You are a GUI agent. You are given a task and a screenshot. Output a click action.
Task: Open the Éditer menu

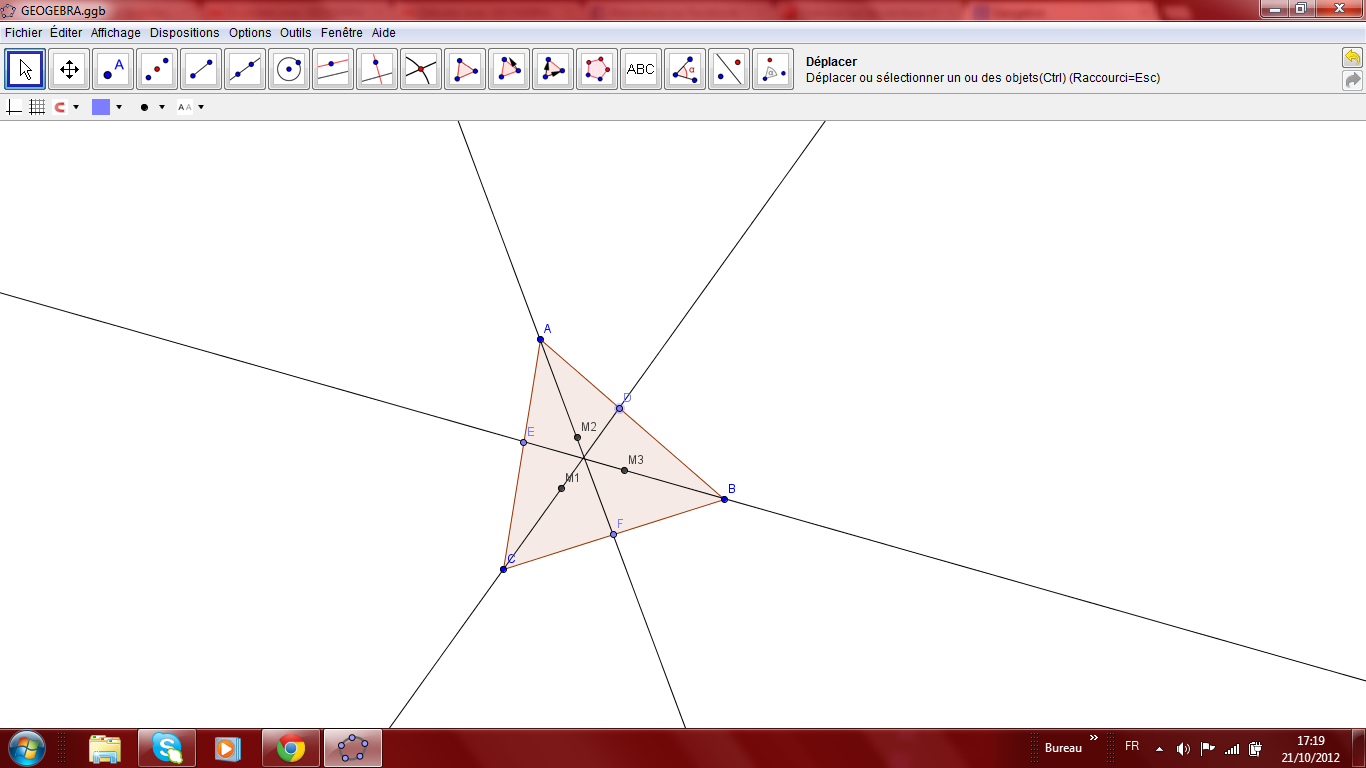click(66, 33)
